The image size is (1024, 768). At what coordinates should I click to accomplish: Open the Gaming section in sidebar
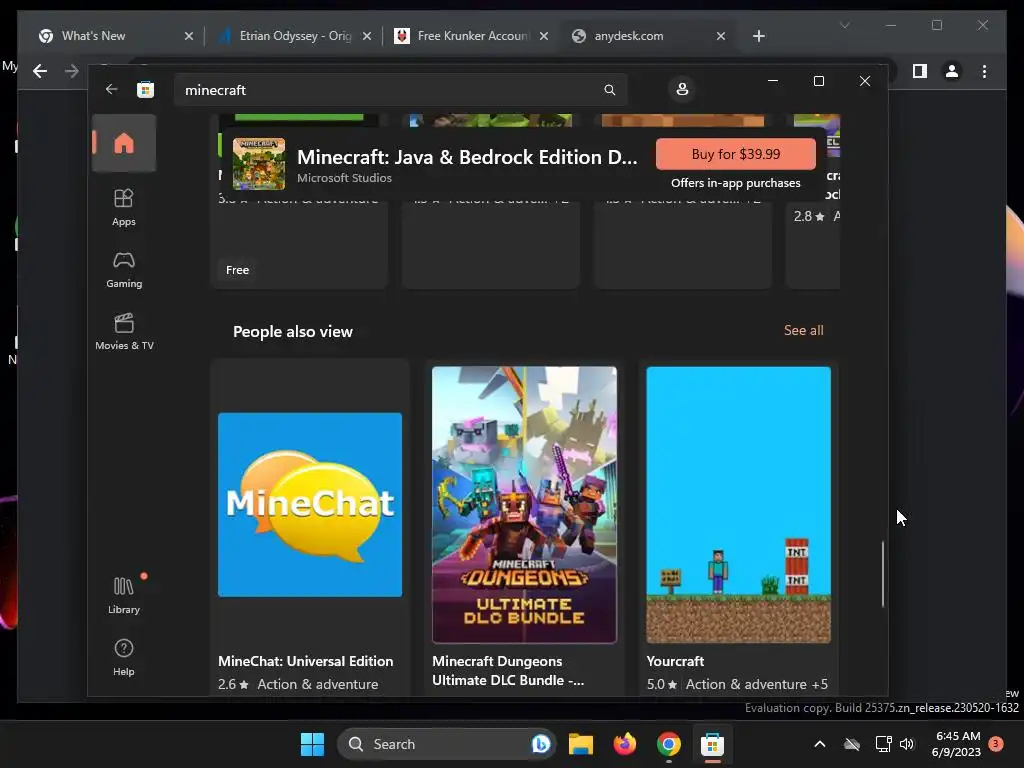123,270
